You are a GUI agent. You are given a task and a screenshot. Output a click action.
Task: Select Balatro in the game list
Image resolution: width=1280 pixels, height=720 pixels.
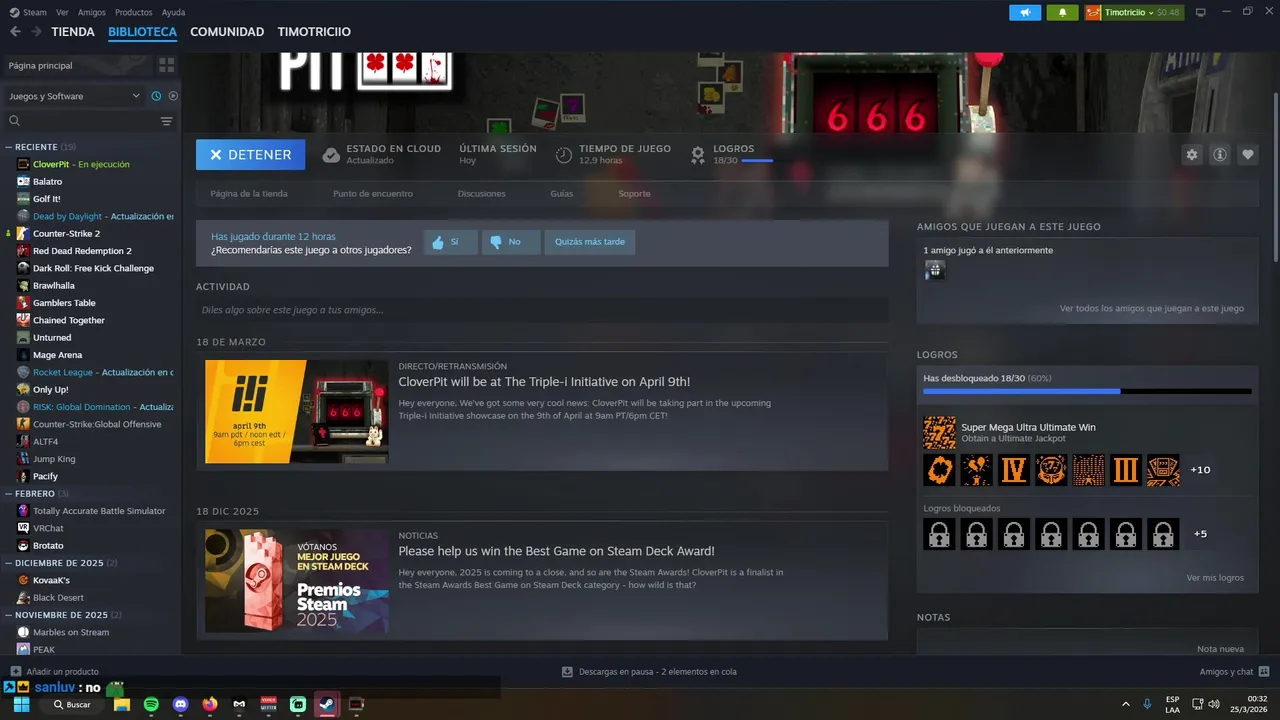[x=47, y=181]
